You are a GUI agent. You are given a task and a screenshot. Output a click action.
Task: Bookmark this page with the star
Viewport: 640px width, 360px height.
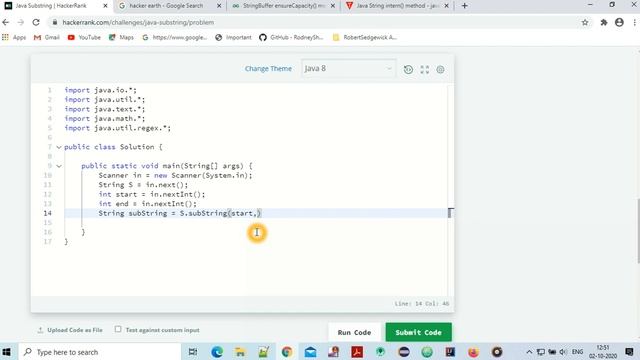585,22
